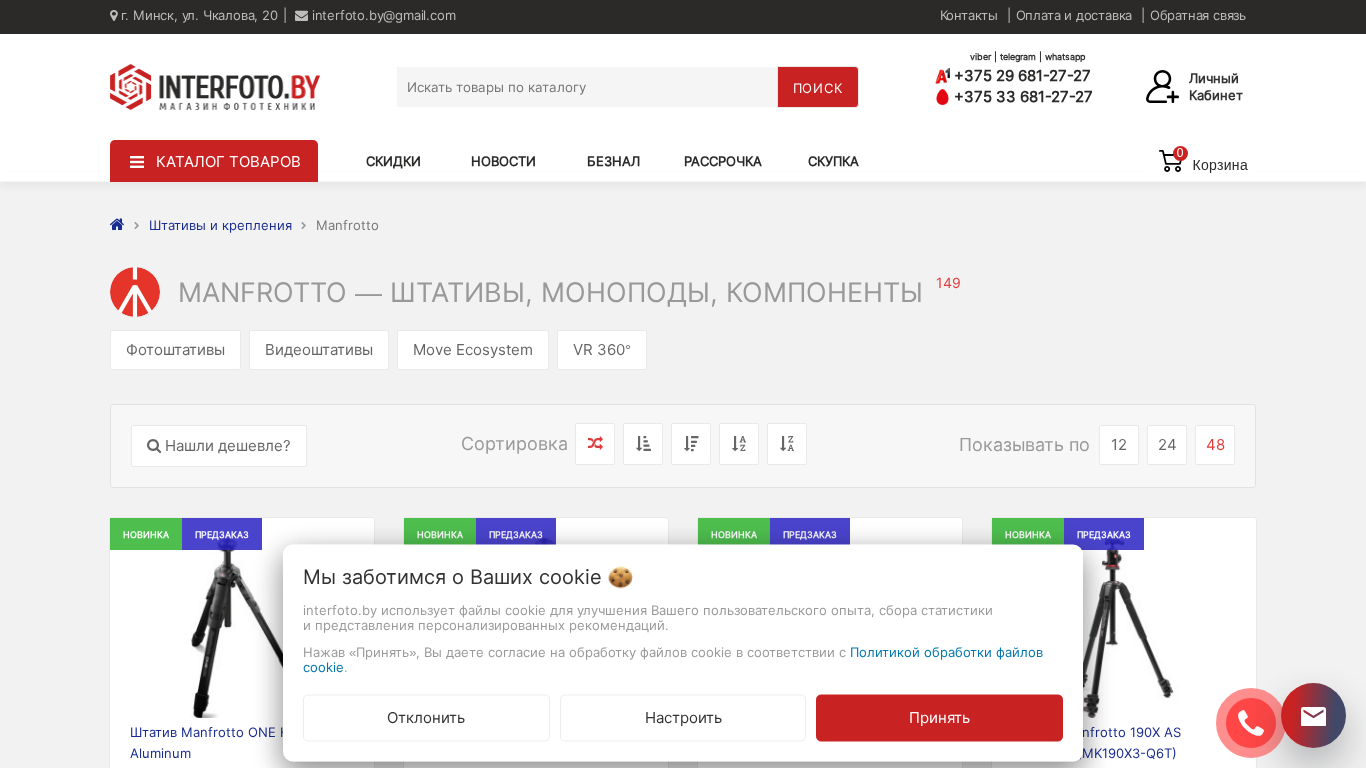Click the home breadcrumb icon
Image resolution: width=1366 pixels, height=768 pixels.
(117, 225)
